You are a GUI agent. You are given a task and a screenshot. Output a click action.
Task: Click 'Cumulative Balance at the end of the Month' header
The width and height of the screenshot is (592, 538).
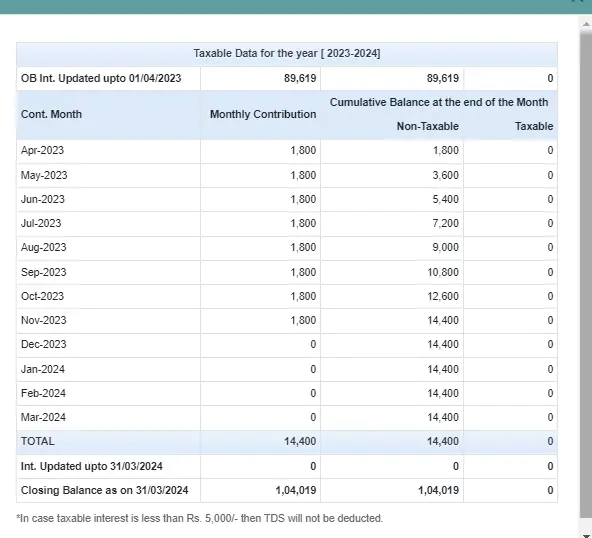click(x=439, y=102)
